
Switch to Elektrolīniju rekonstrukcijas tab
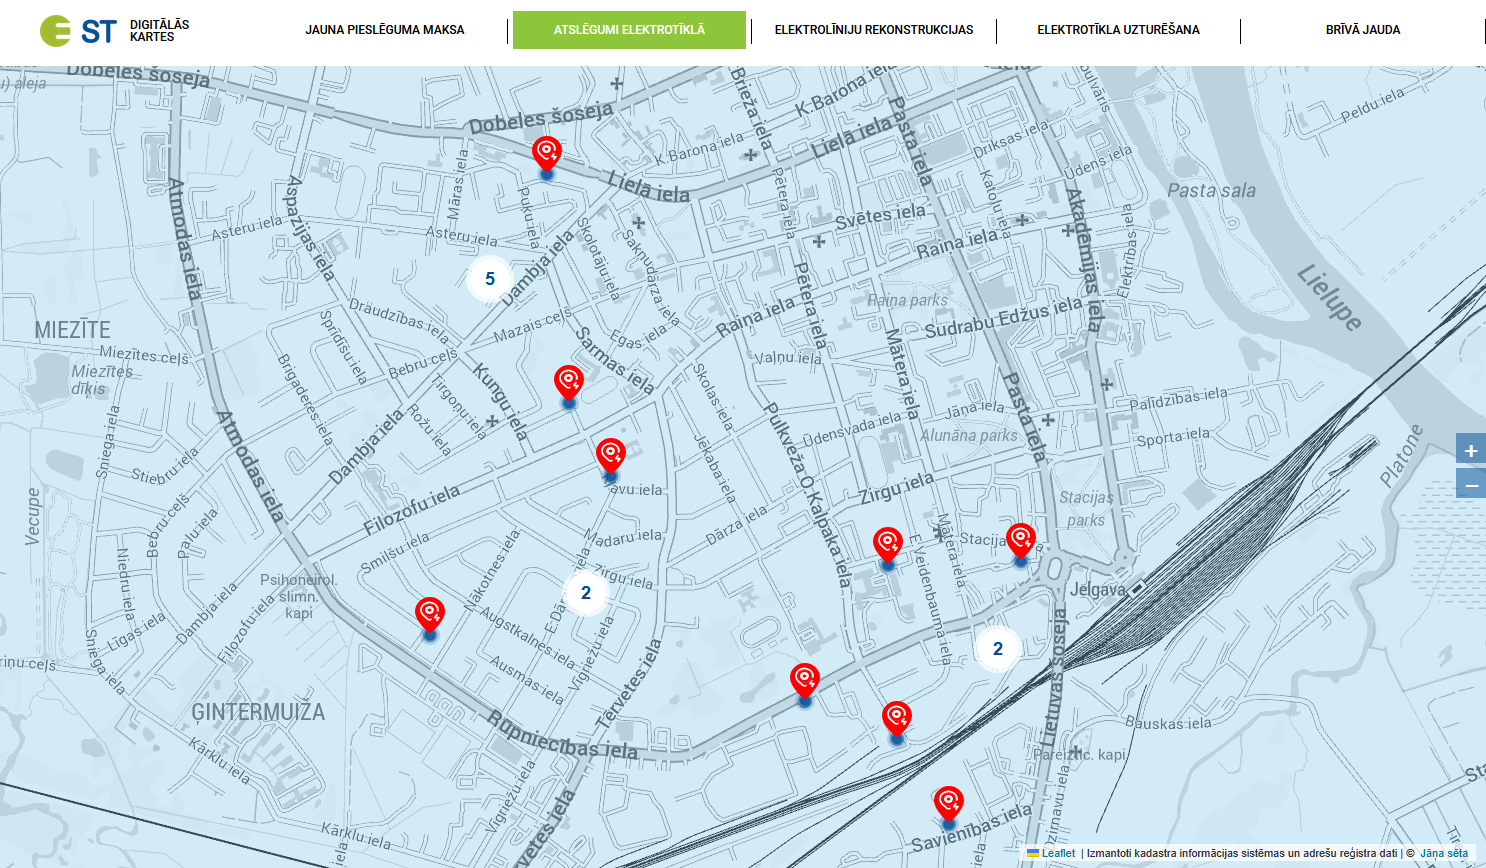pyautogui.click(x=873, y=30)
